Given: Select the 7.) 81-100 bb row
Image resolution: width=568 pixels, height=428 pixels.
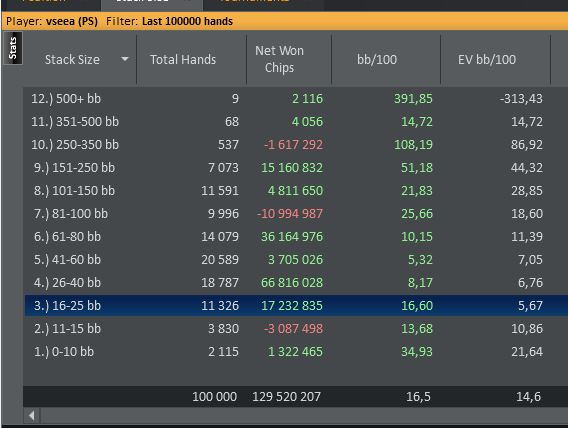Looking at the screenshot, I should [296, 214].
